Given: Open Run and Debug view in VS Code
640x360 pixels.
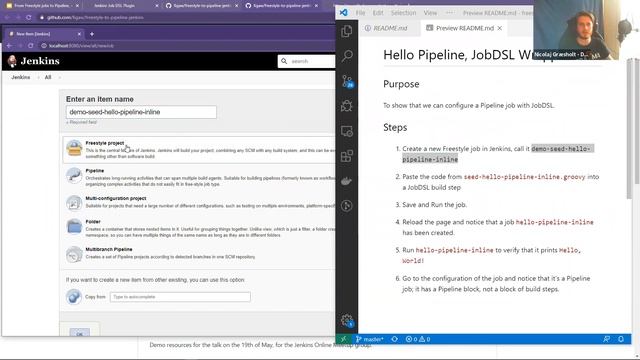Looking at the screenshot, I should pos(347,106).
